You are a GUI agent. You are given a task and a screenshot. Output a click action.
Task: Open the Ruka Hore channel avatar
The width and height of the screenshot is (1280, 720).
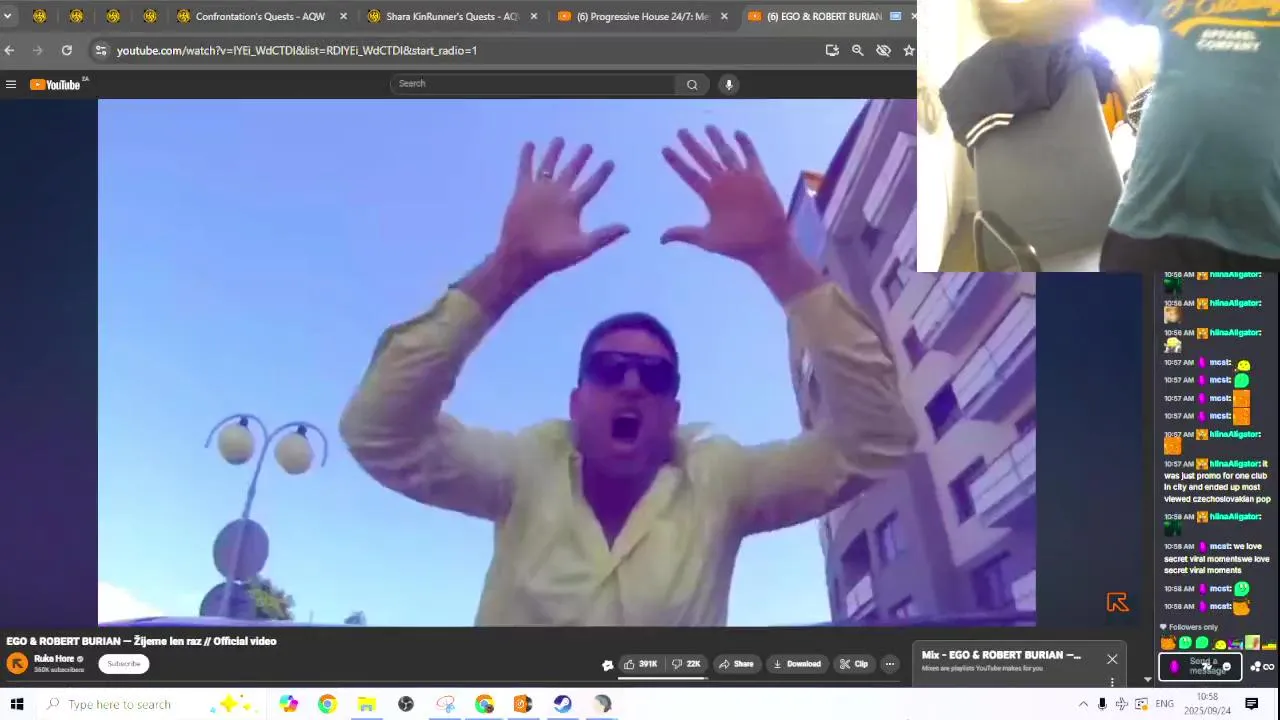click(17, 663)
